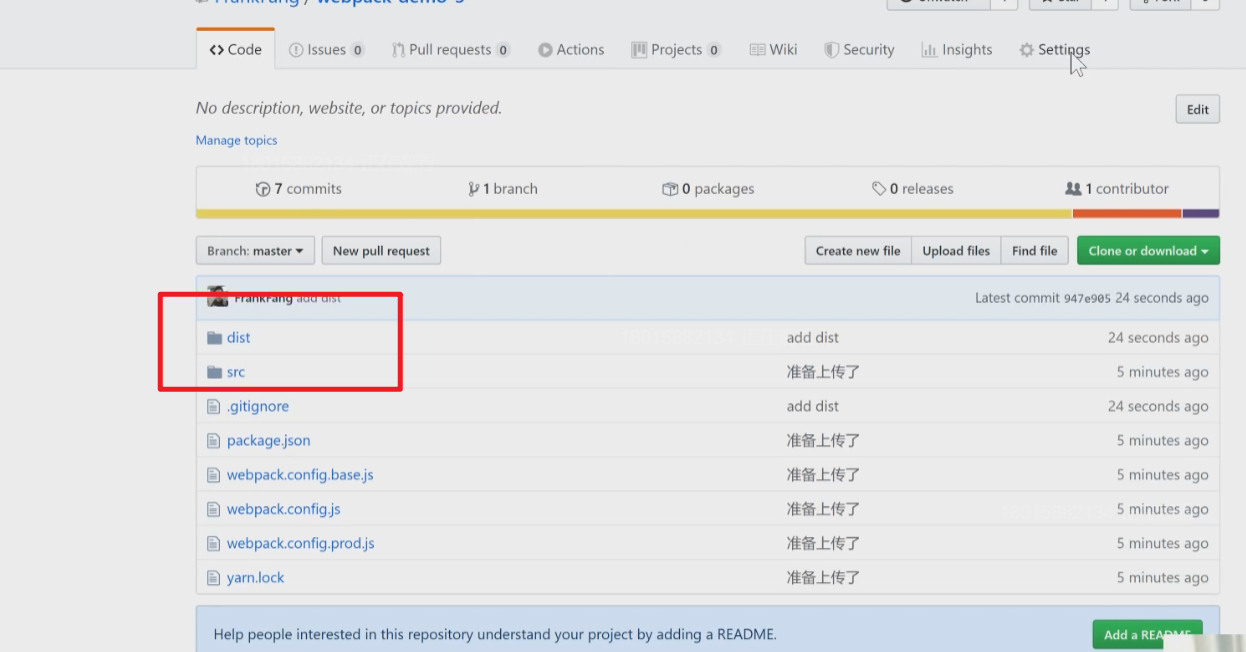Click the dist folder icon
The image size is (1246, 652).
click(x=214, y=338)
